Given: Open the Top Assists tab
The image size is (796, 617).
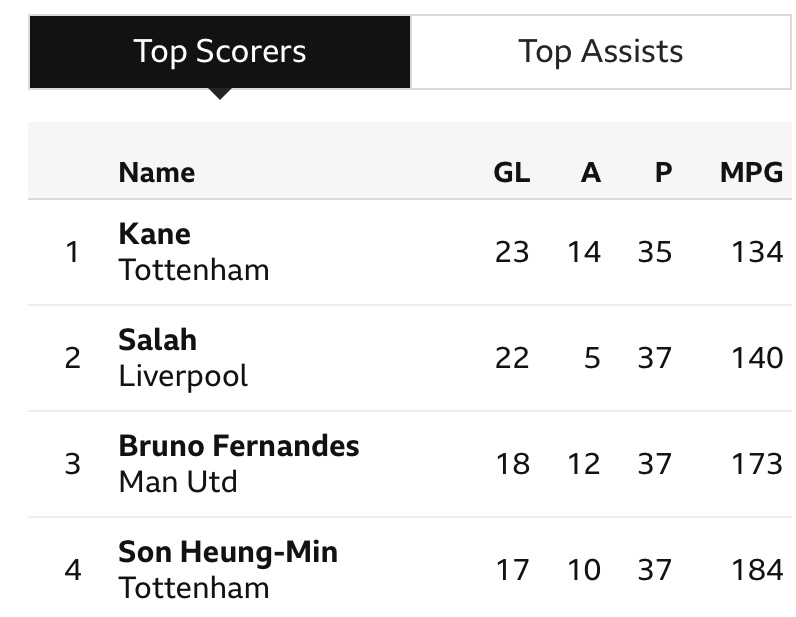Looking at the screenshot, I should 600,51.
